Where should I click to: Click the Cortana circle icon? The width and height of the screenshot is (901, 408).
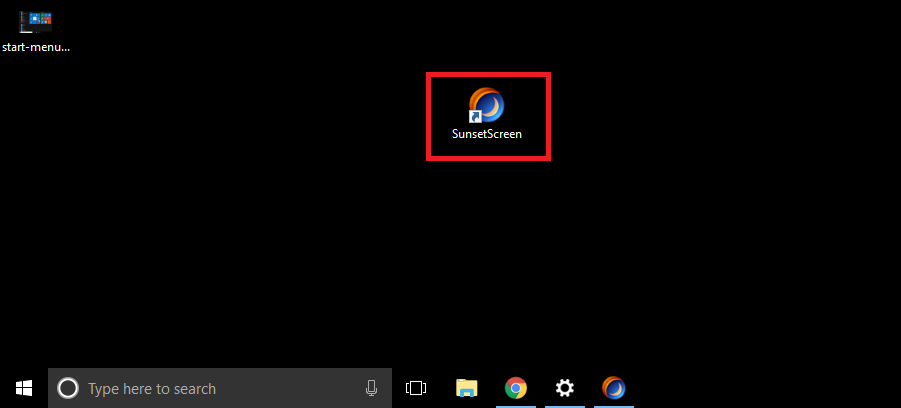tap(68, 388)
